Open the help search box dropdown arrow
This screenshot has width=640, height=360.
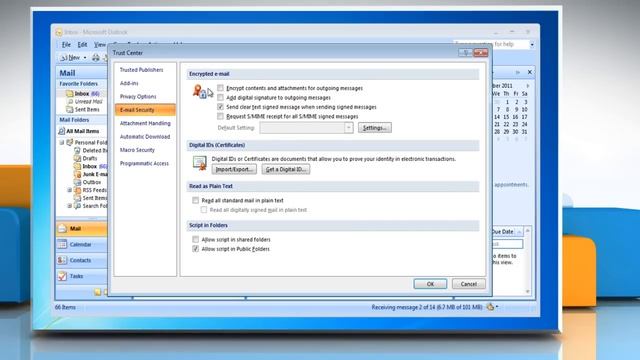point(532,44)
